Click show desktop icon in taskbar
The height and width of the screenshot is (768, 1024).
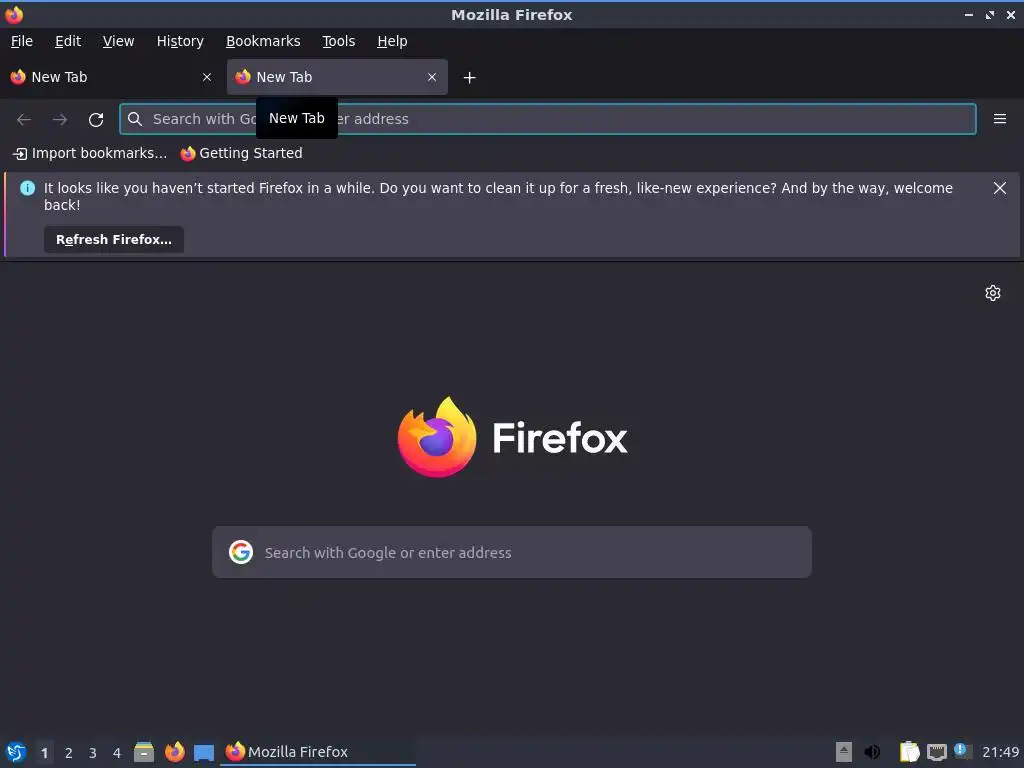pos(204,752)
